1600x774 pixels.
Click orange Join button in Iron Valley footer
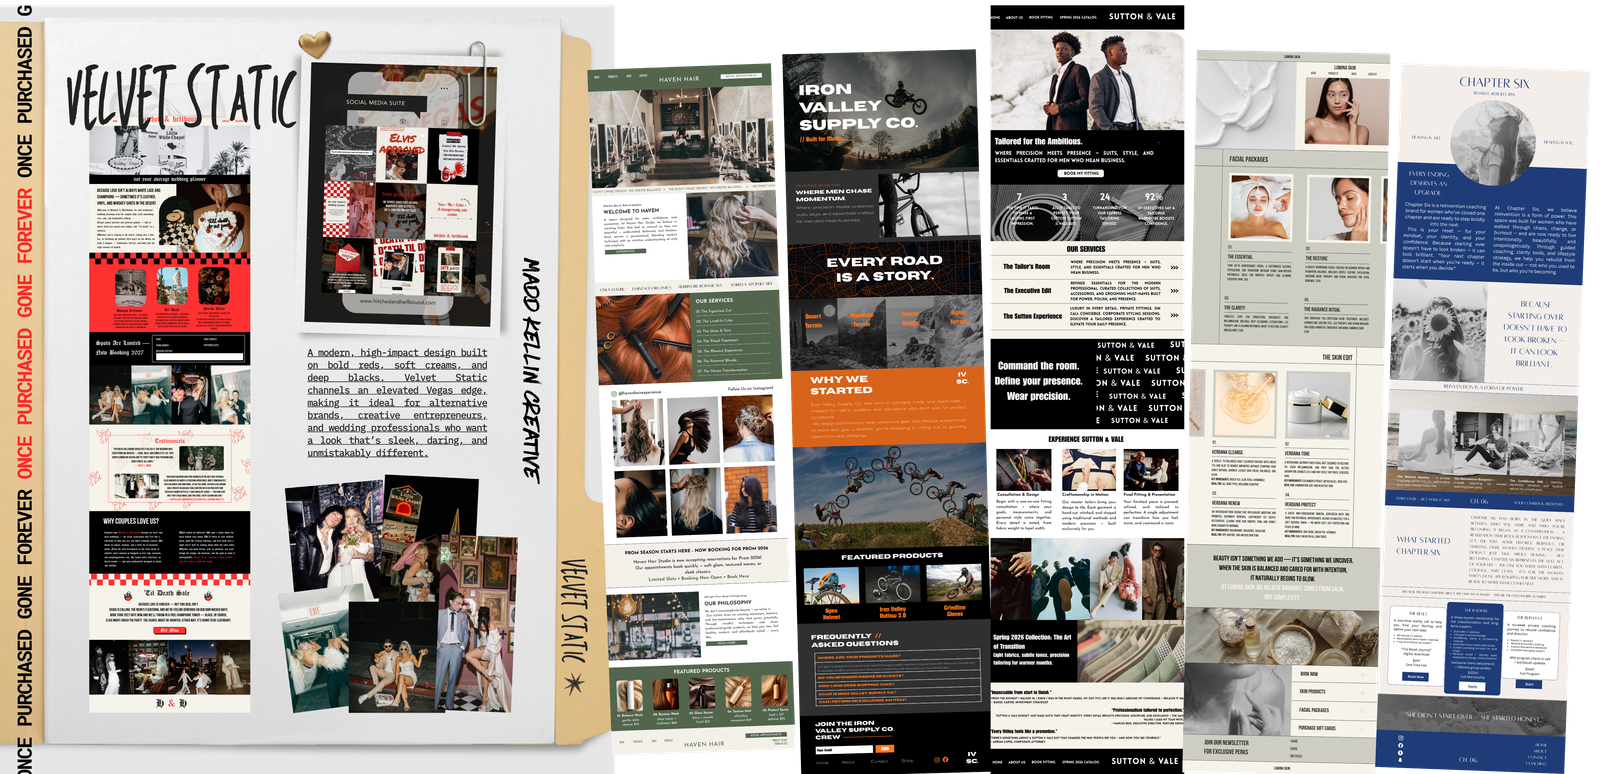[x=885, y=748]
